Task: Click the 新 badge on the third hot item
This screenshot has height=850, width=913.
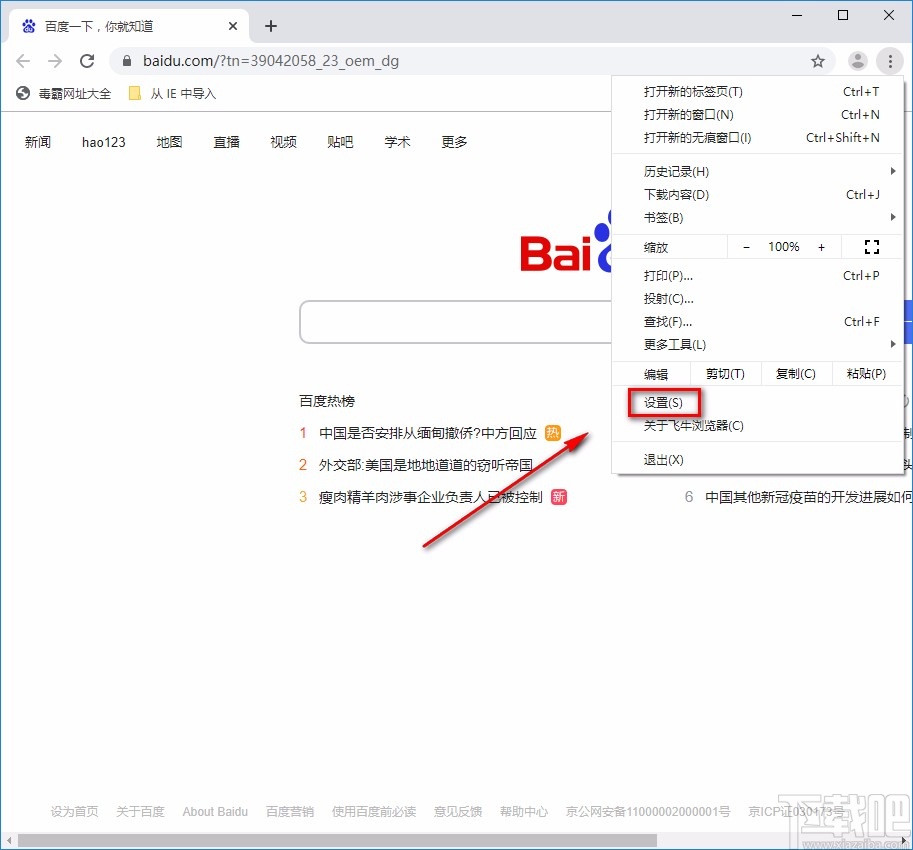Action: tap(559, 497)
